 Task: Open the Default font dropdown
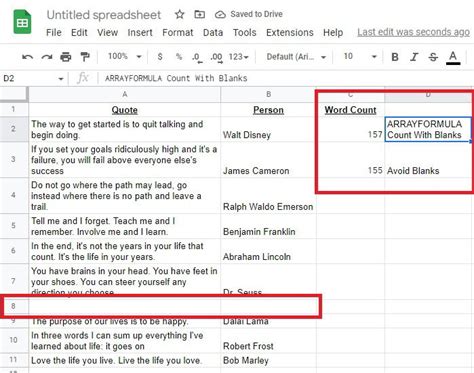296,57
